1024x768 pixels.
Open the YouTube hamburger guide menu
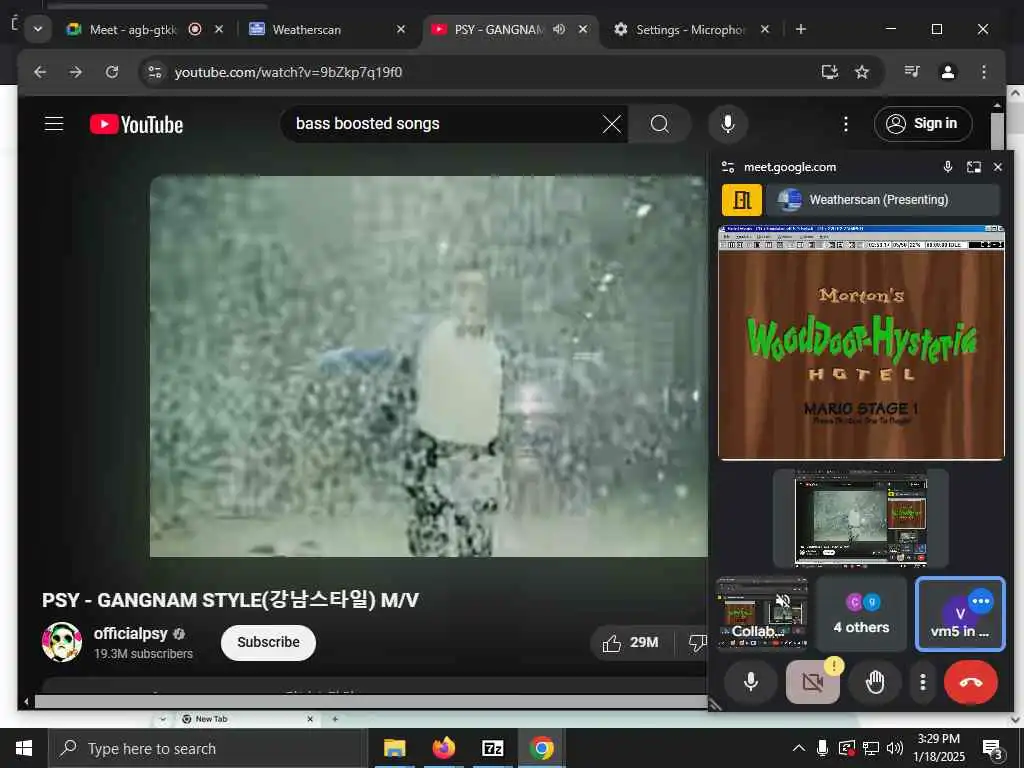(x=54, y=123)
